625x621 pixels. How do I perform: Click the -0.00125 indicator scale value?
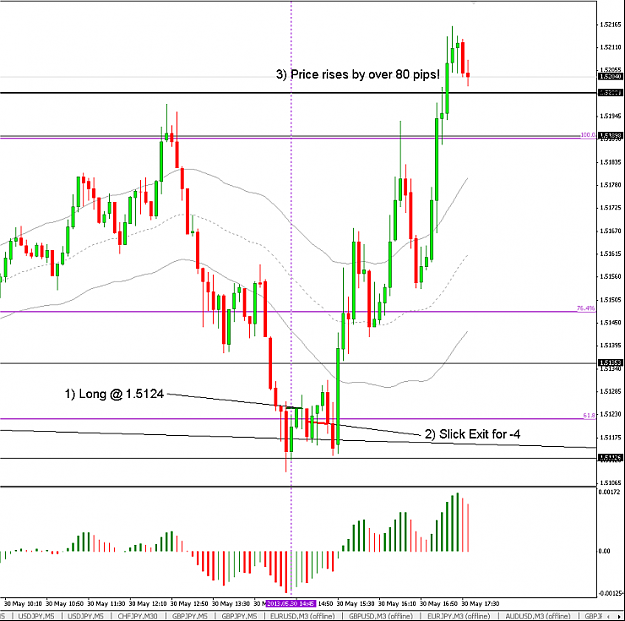point(610,594)
